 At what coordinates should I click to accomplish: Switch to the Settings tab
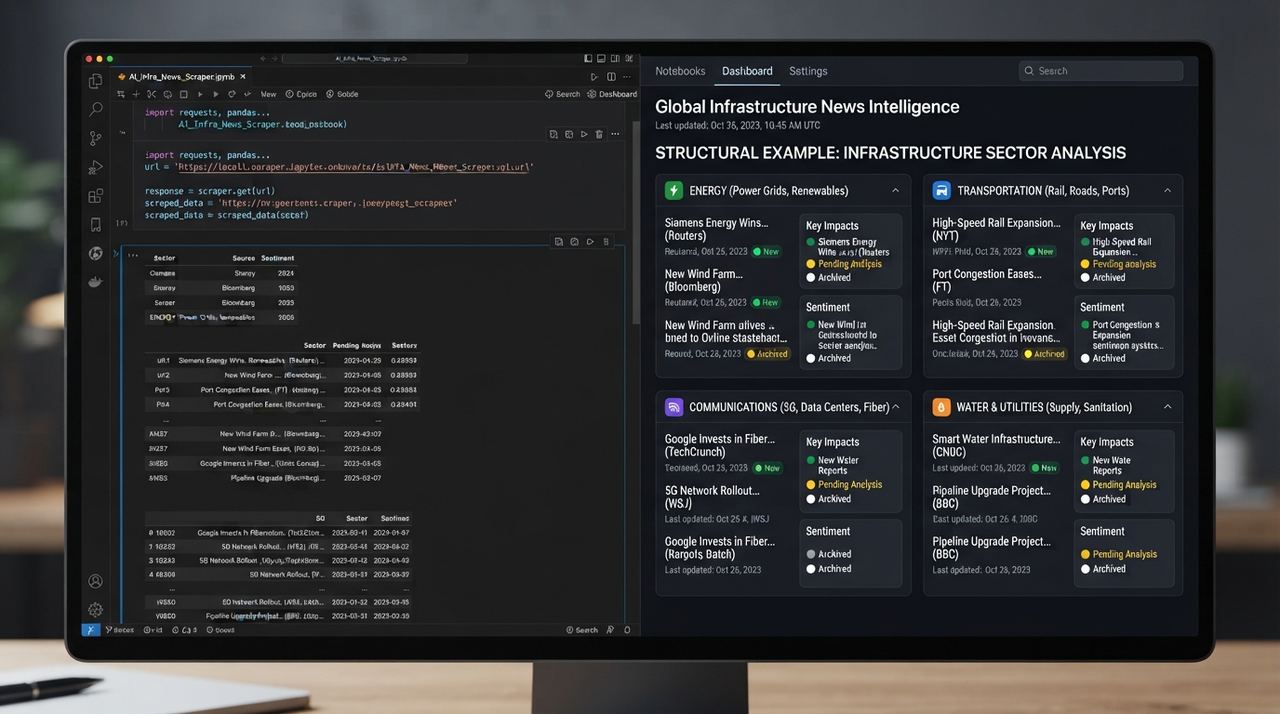pos(808,71)
